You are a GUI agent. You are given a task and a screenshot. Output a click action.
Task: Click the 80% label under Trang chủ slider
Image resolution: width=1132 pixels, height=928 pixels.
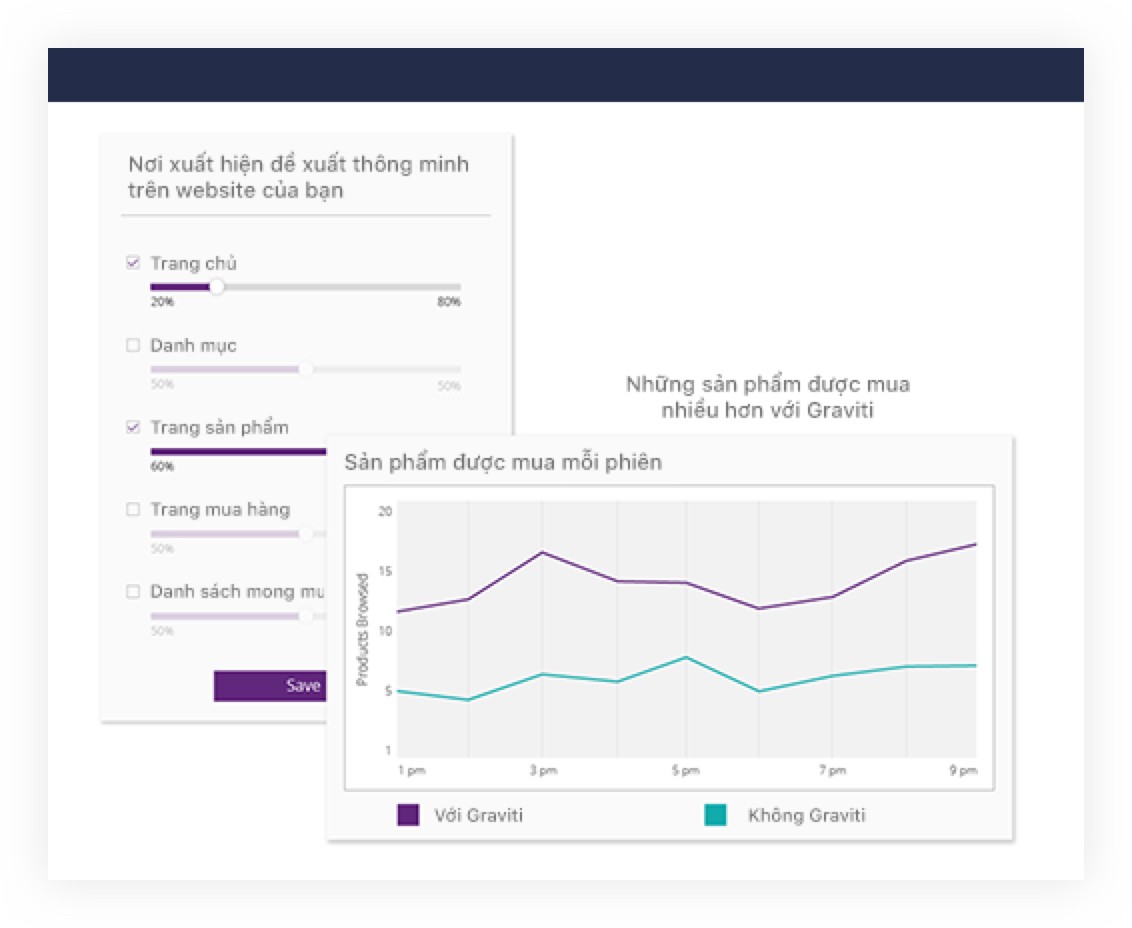[448, 302]
